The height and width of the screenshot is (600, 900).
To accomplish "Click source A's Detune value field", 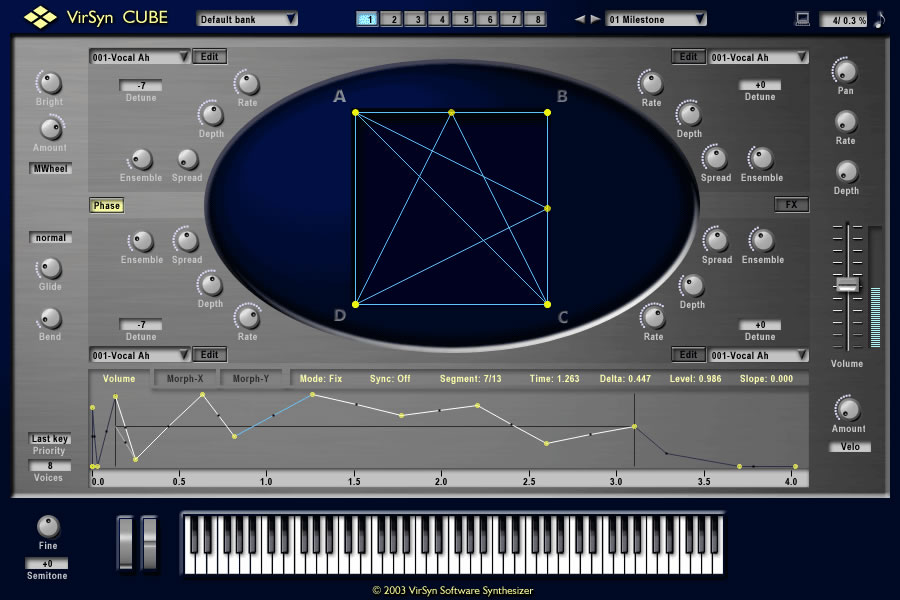I will (x=141, y=86).
